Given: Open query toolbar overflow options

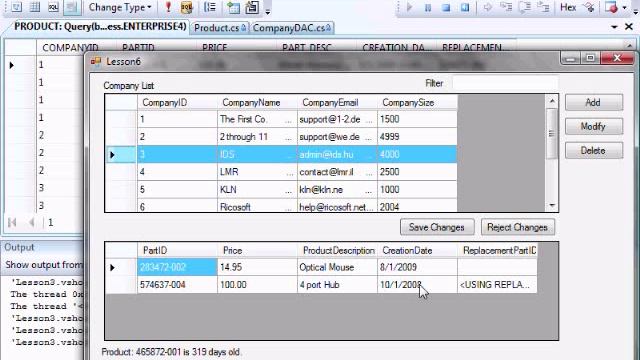Looking at the screenshot, I should [x=268, y=10].
